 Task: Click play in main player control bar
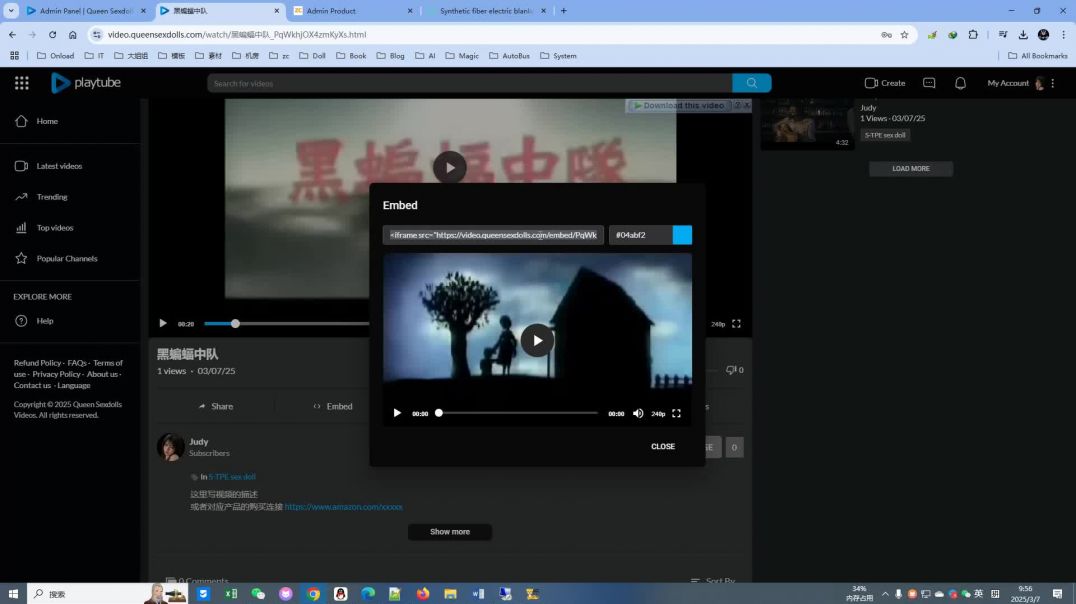pyautogui.click(x=163, y=323)
